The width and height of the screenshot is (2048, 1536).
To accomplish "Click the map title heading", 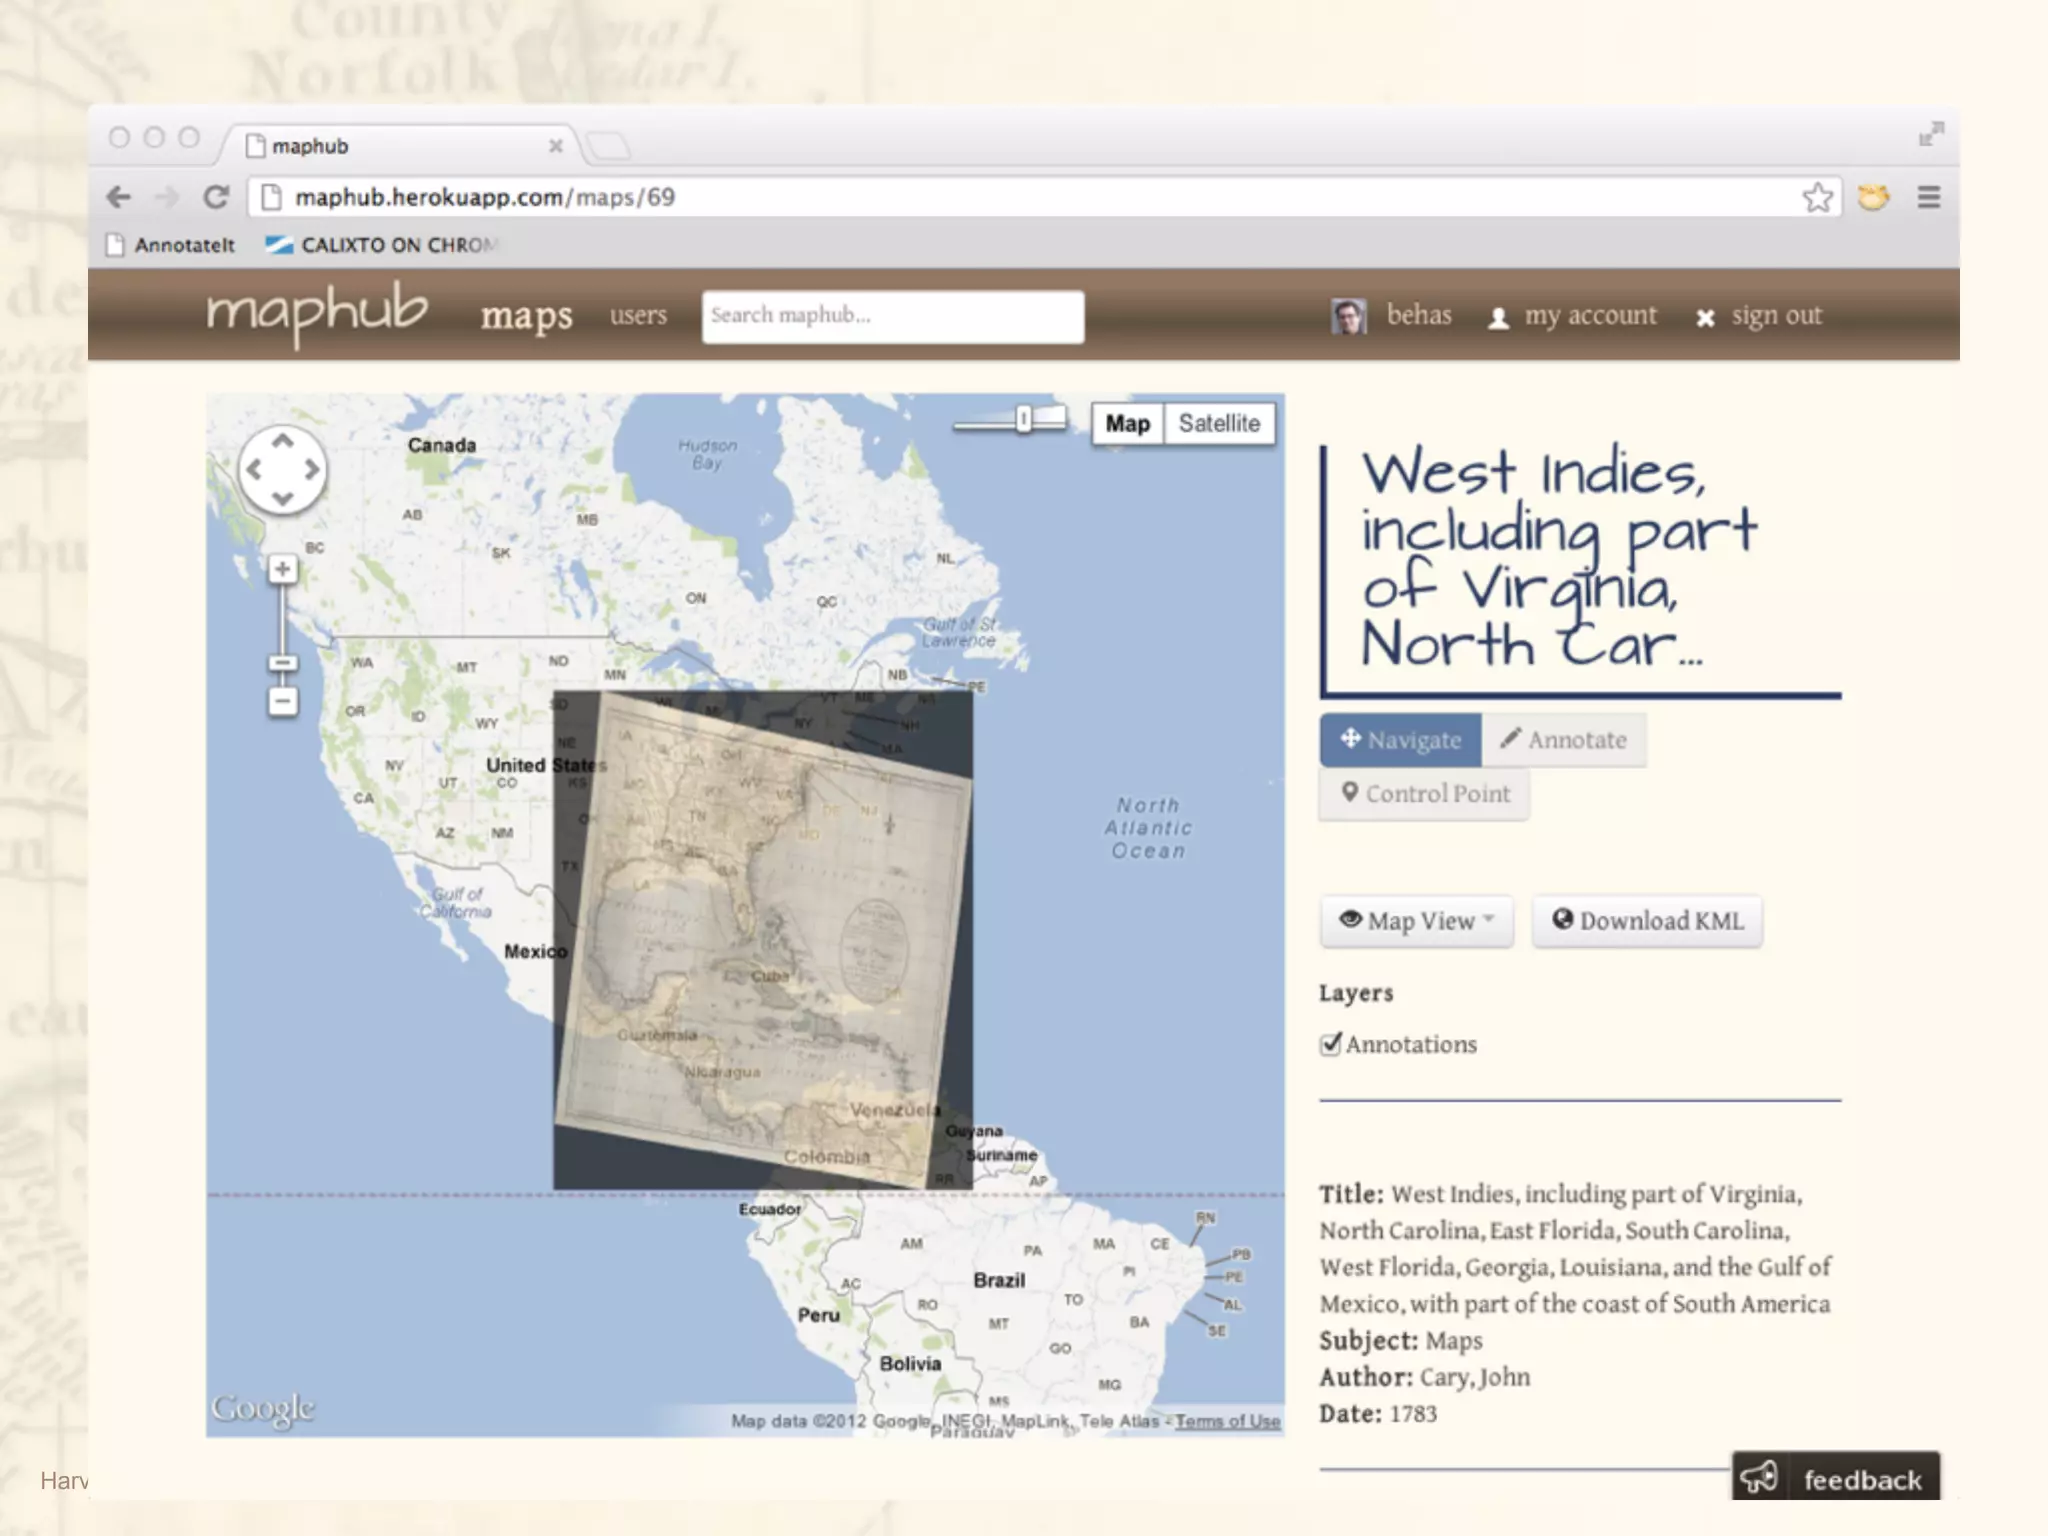I will (1560, 558).
